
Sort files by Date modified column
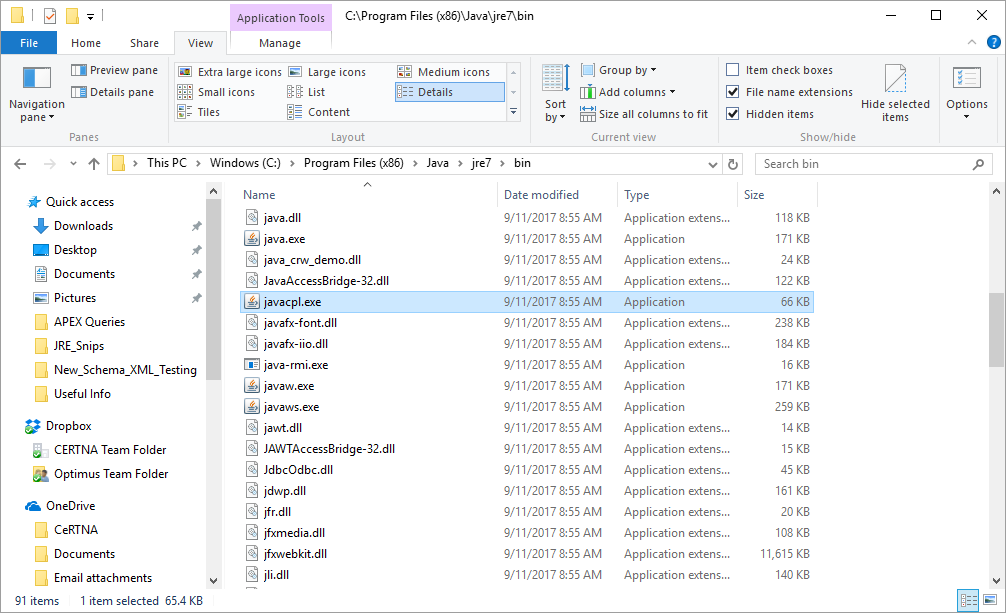[x=541, y=195]
